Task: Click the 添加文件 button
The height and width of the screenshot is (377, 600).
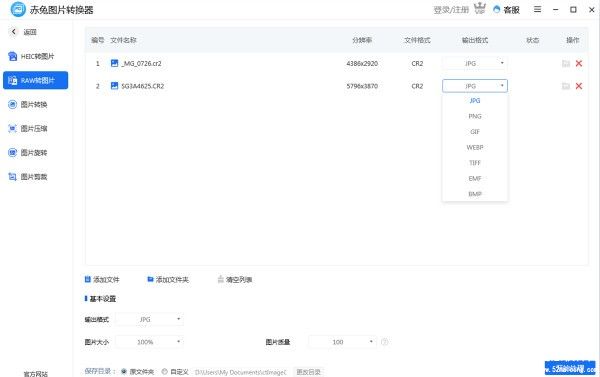Action: pos(102,280)
